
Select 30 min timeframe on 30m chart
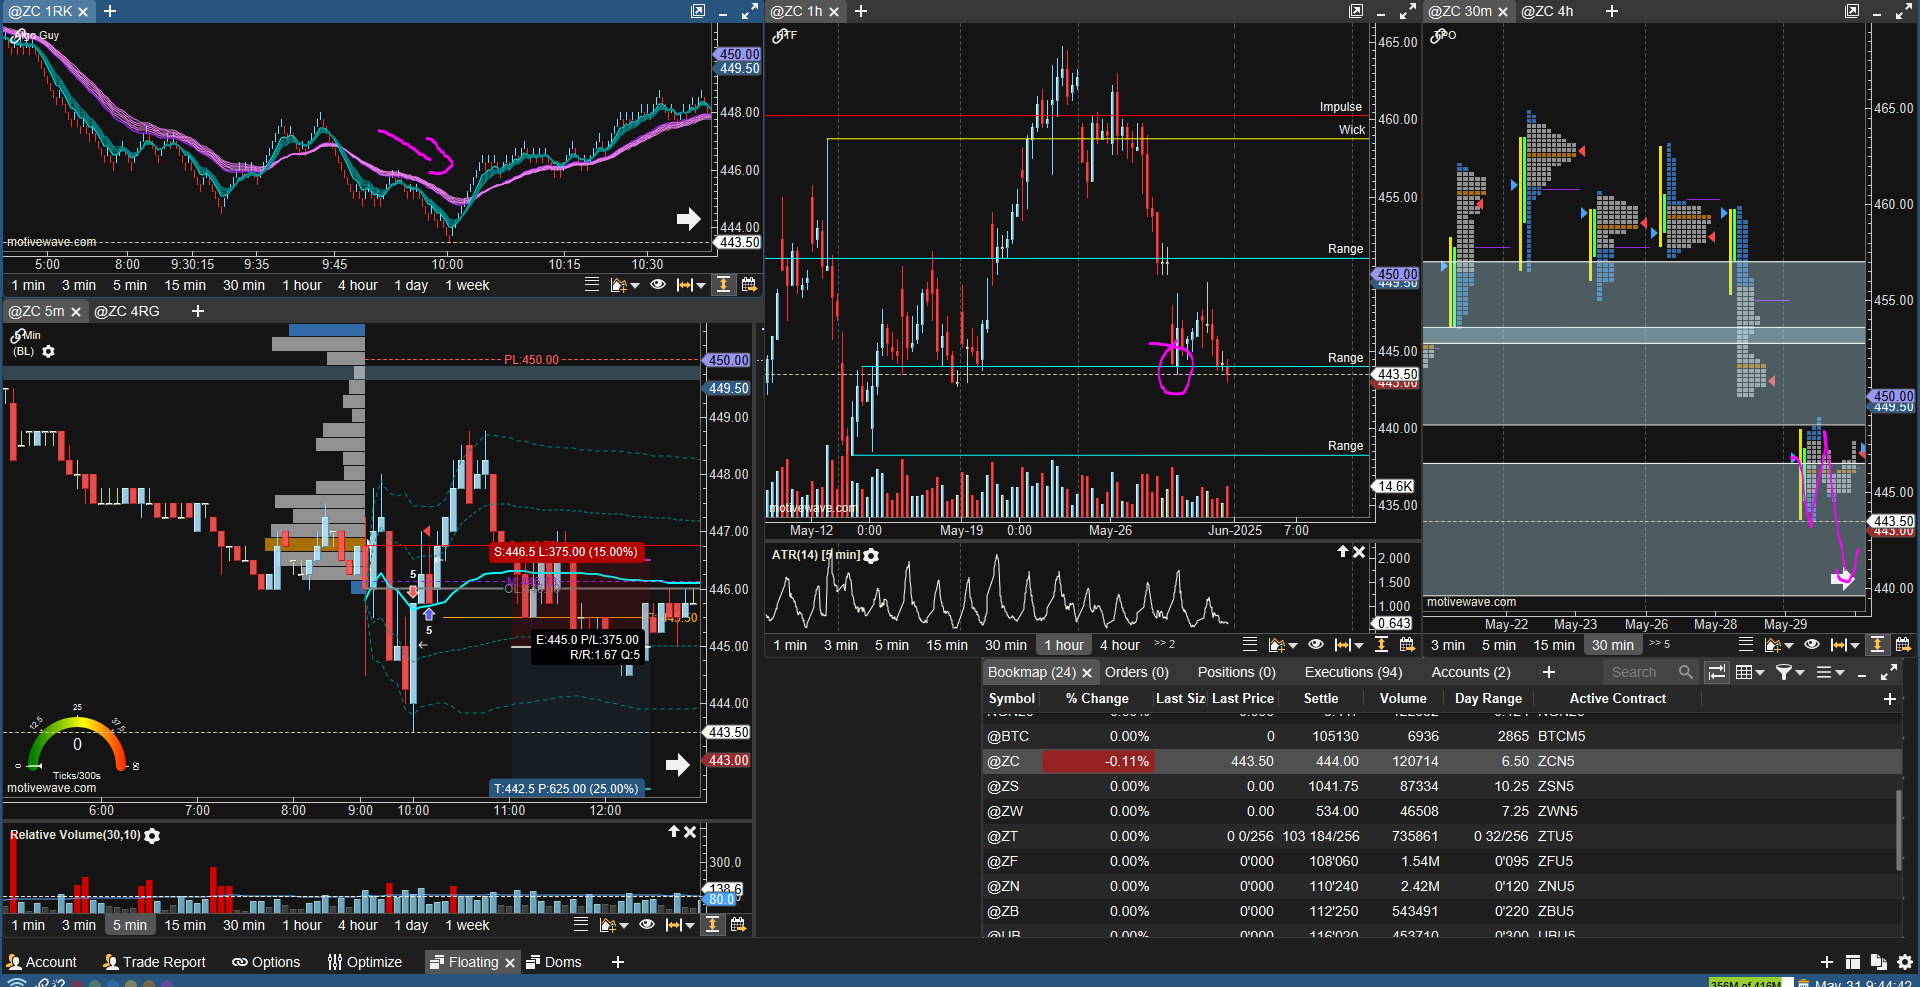[1613, 645]
